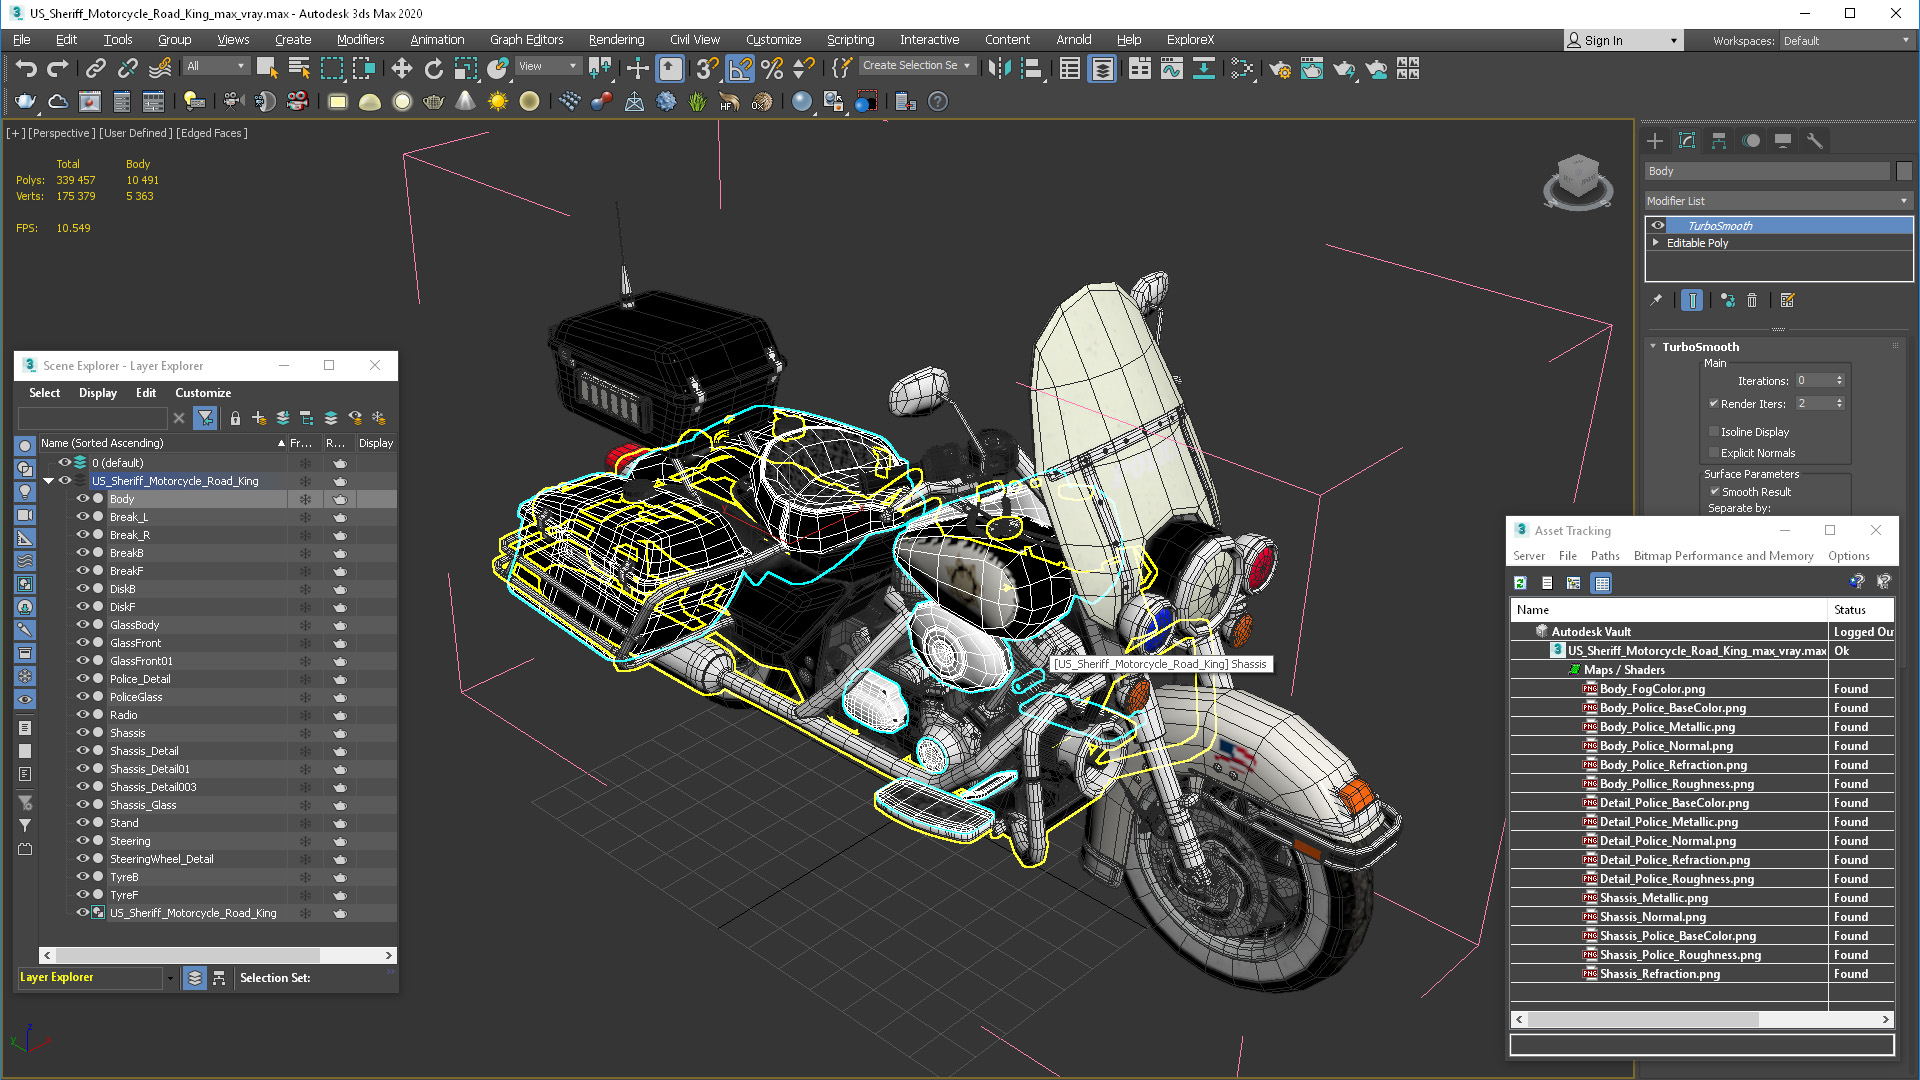Open Customize menu in Scene Explorer
Image resolution: width=1920 pixels, height=1080 pixels.
203,393
